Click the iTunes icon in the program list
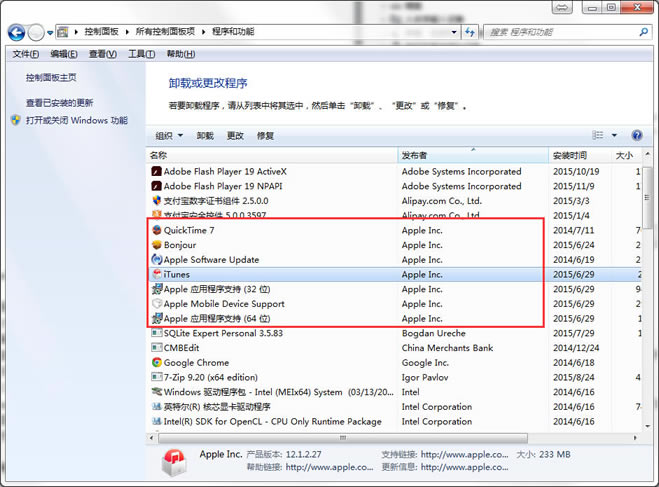Image resolution: width=659 pixels, height=487 pixels. click(157, 274)
